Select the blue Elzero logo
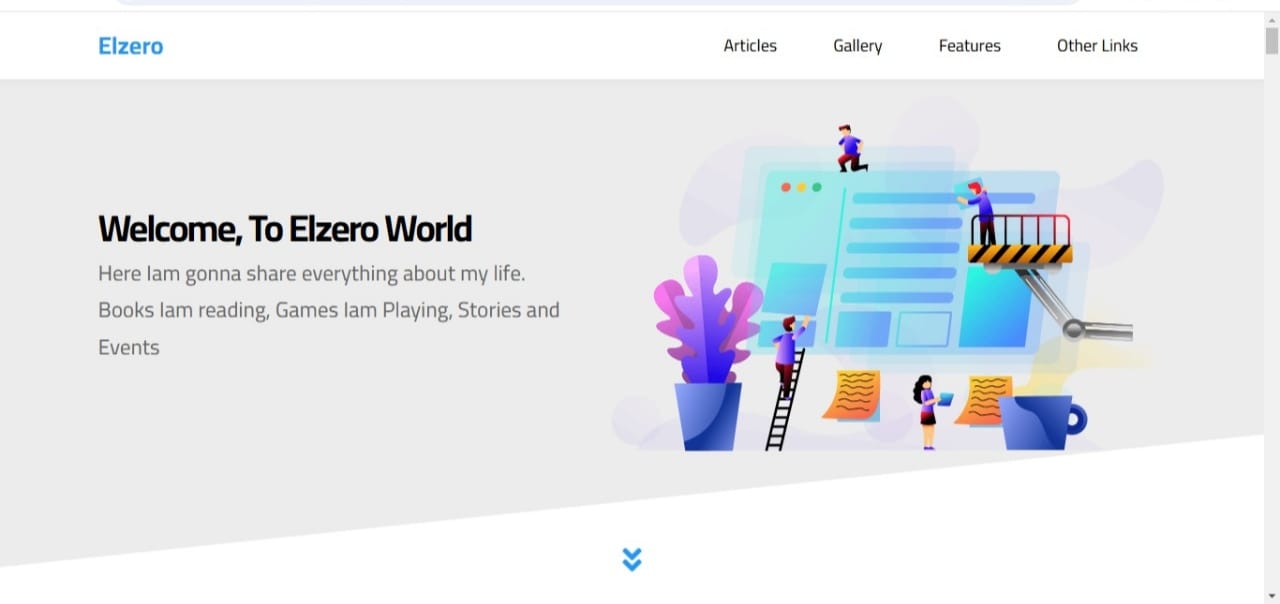Screen dimensions: 1280x604 point(130,46)
